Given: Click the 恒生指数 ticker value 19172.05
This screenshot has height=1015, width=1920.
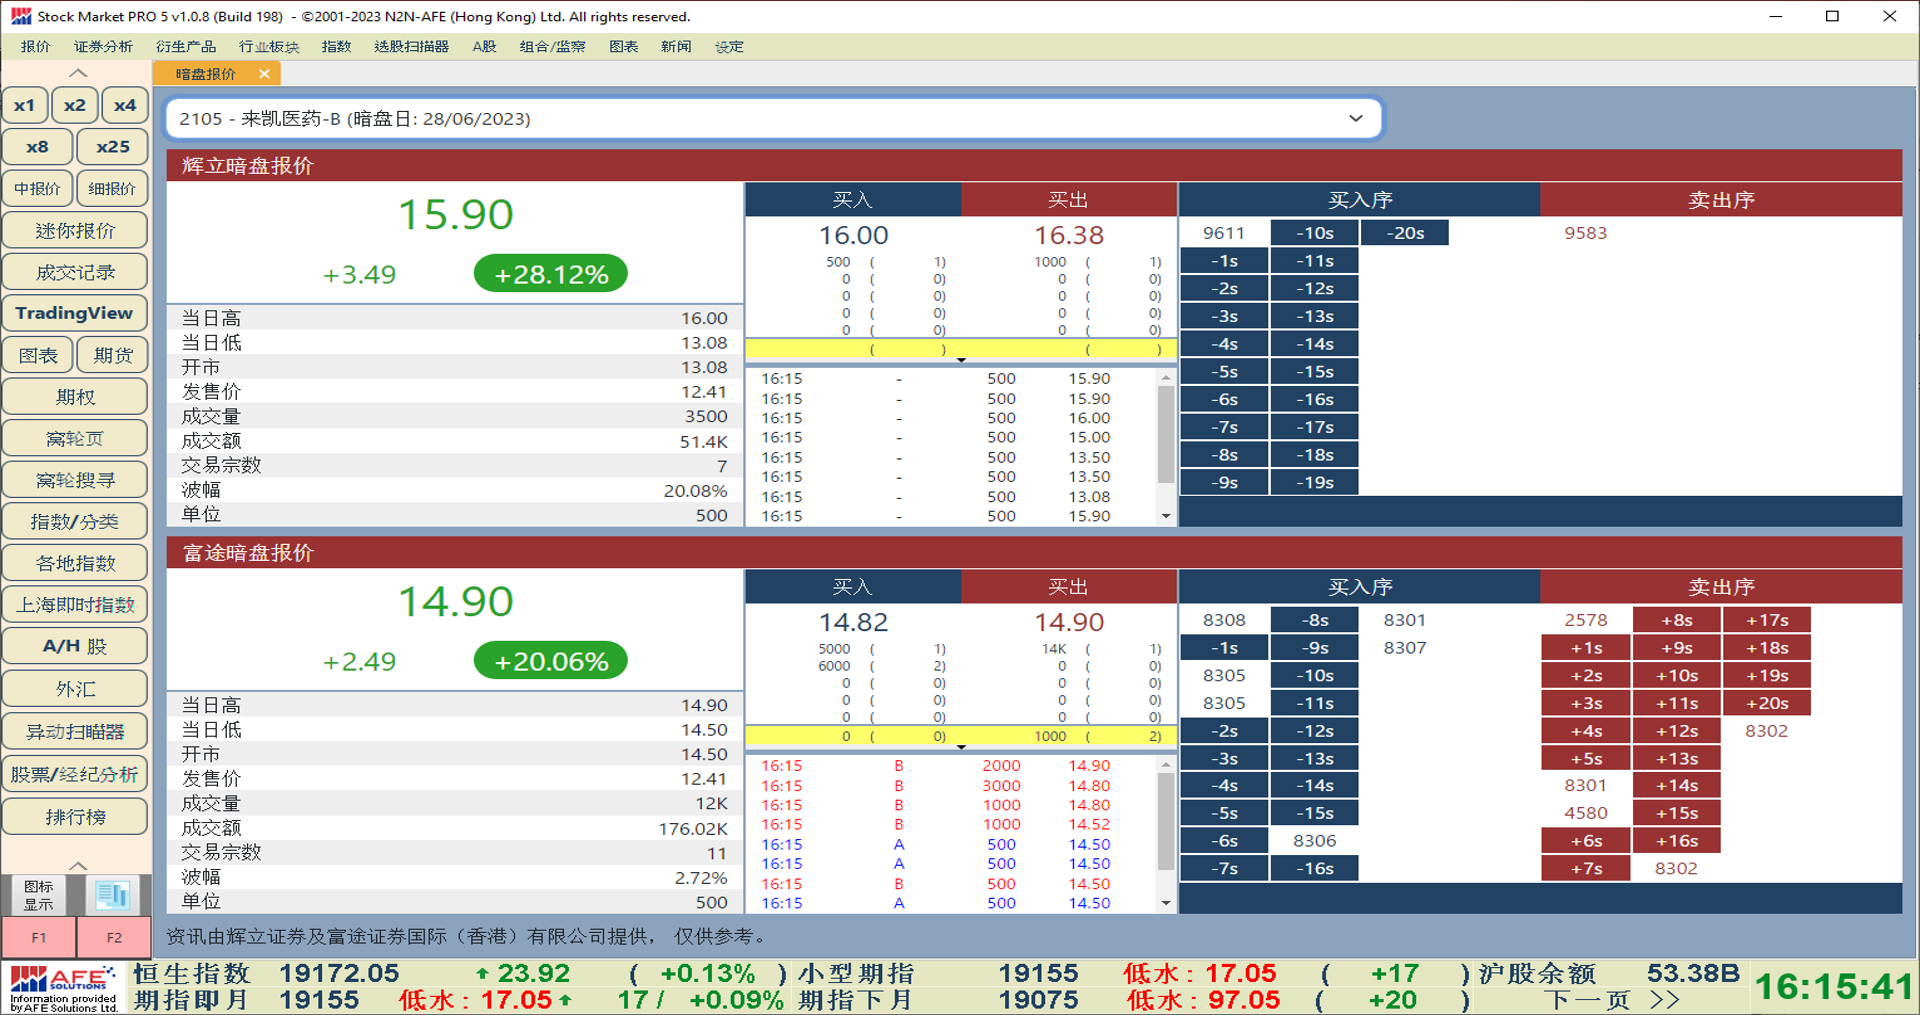Looking at the screenshot, I should point(338,973).
